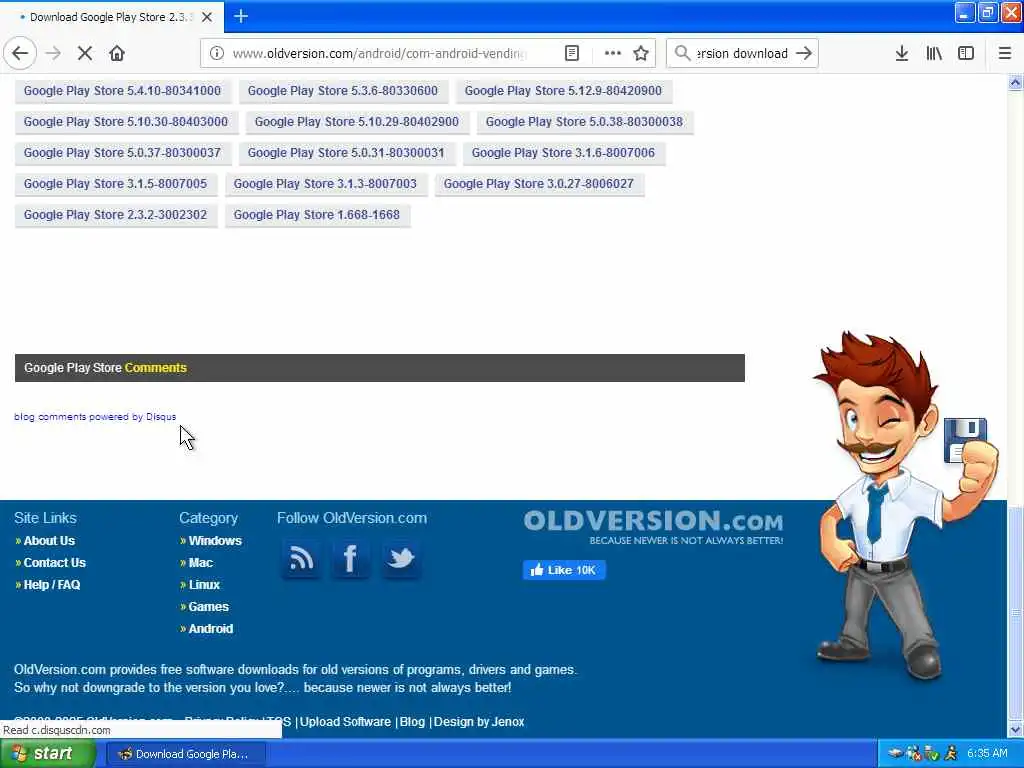Image resolution: width=1024 pixels, height=768 pixels.
Task: Open Google Play Store 2.3.2-3002302
Action: pos(116,215)
